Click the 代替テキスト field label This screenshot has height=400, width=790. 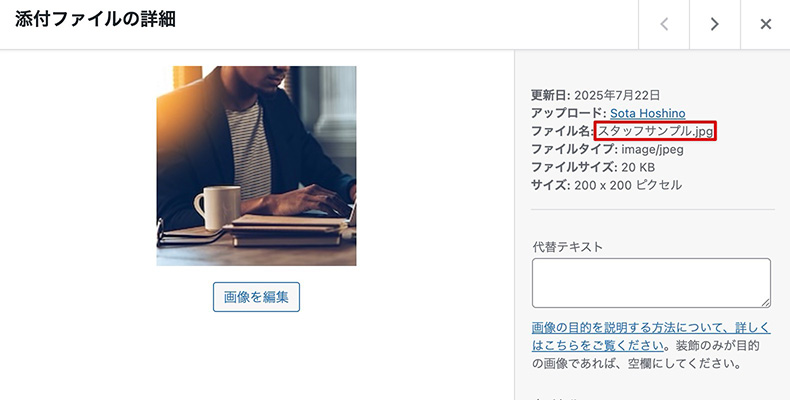coord(567,247)
